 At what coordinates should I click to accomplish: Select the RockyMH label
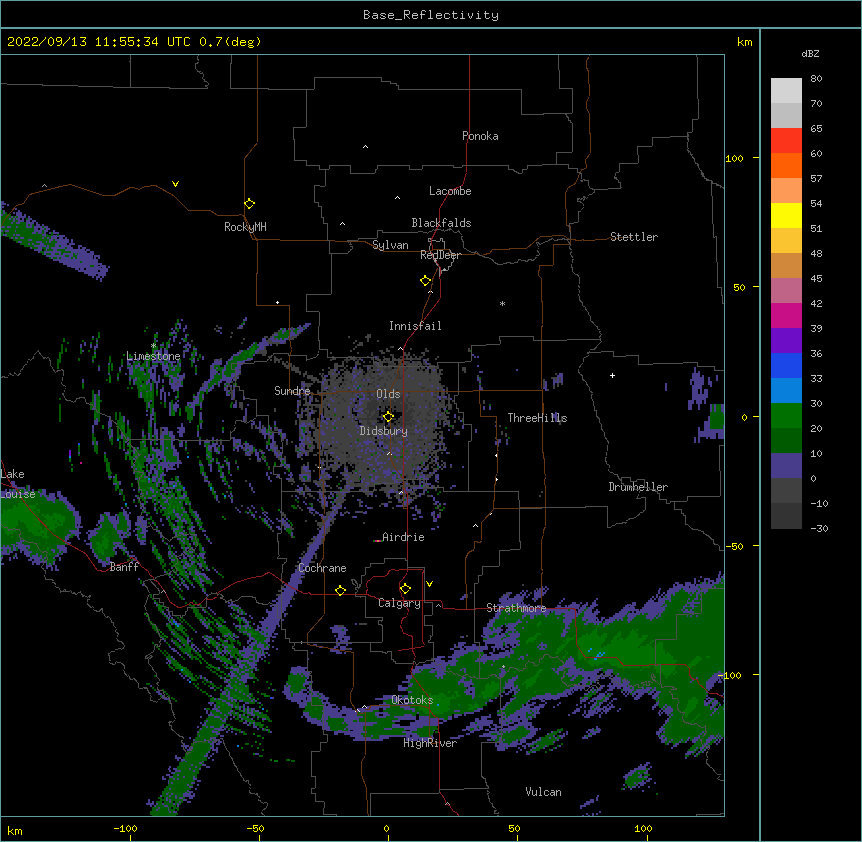[245, 227]
